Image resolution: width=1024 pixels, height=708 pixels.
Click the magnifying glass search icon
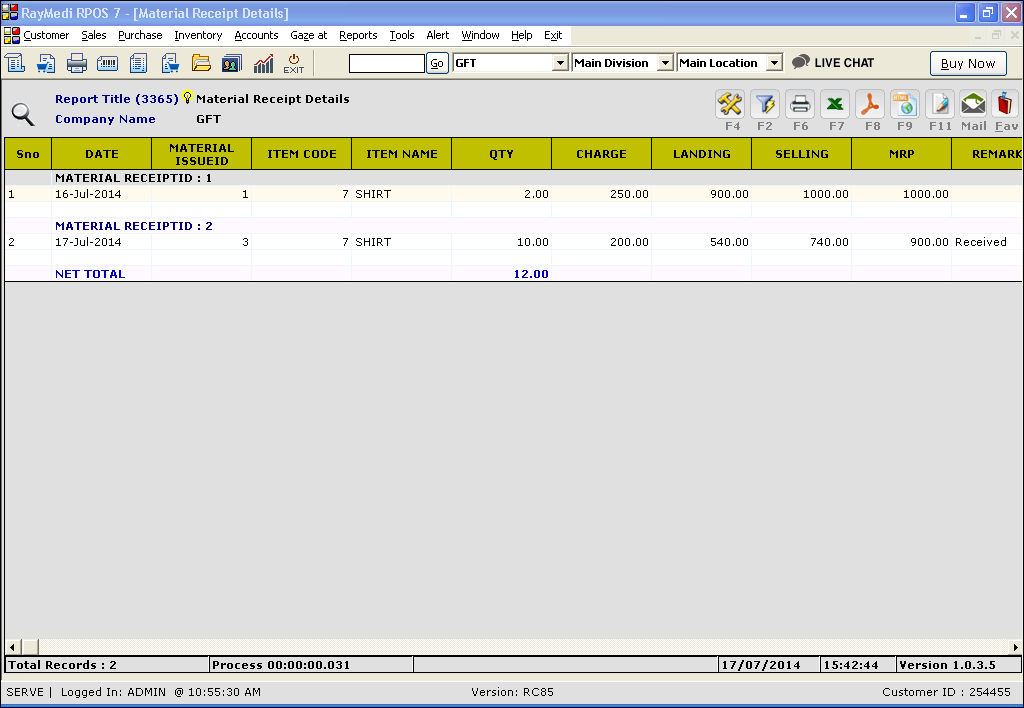22,114
